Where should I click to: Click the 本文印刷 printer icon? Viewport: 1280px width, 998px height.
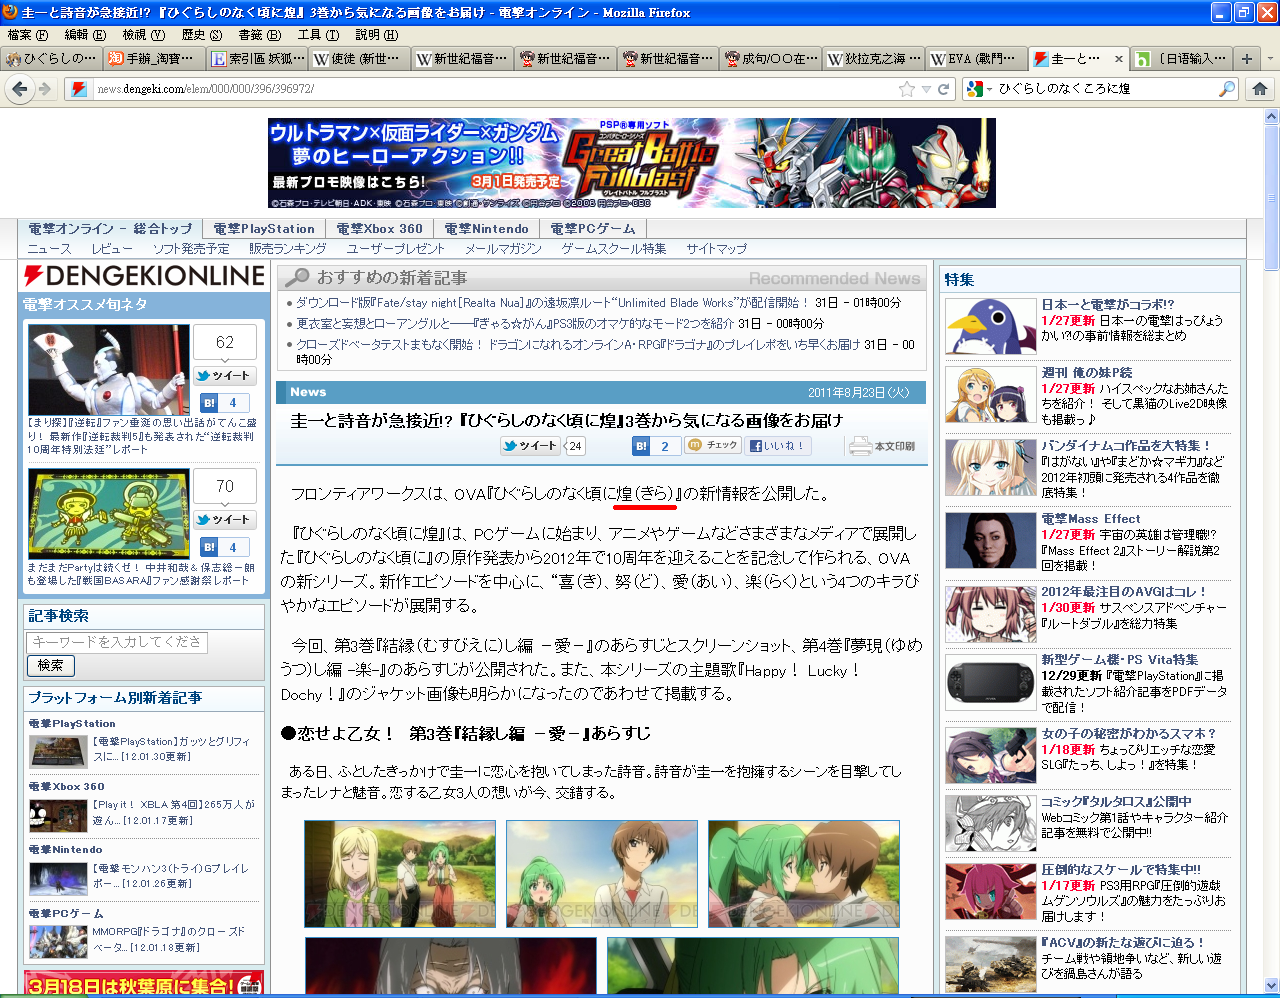click(860, 446)
